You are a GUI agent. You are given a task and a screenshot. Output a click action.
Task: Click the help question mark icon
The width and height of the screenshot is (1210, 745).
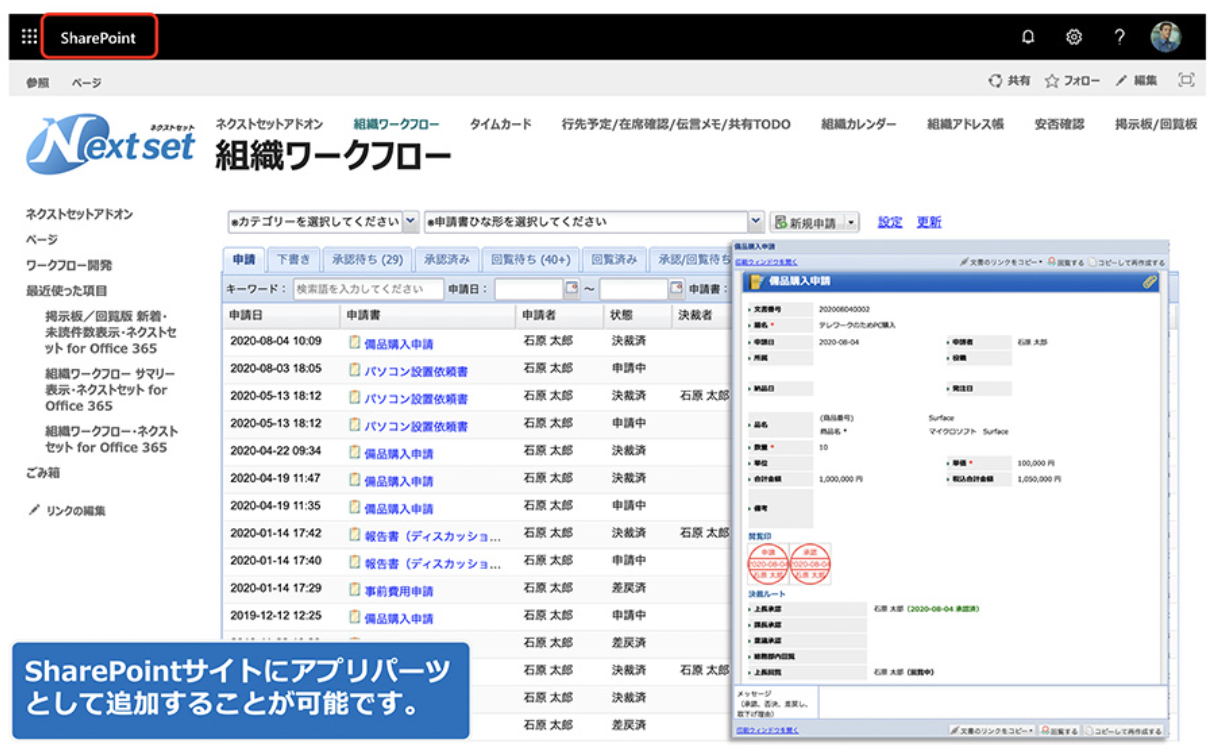(1120, 37)
